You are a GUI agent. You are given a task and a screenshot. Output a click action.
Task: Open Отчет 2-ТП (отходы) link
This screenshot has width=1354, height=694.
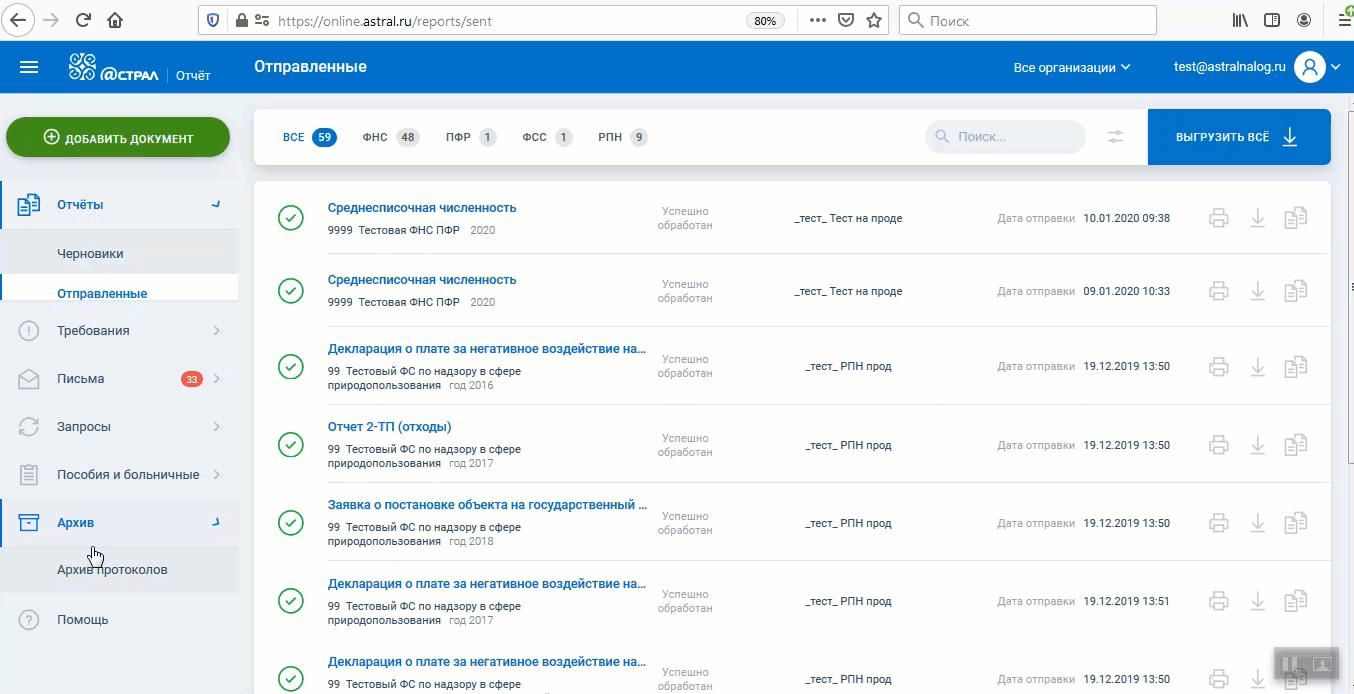coord(389,427)
